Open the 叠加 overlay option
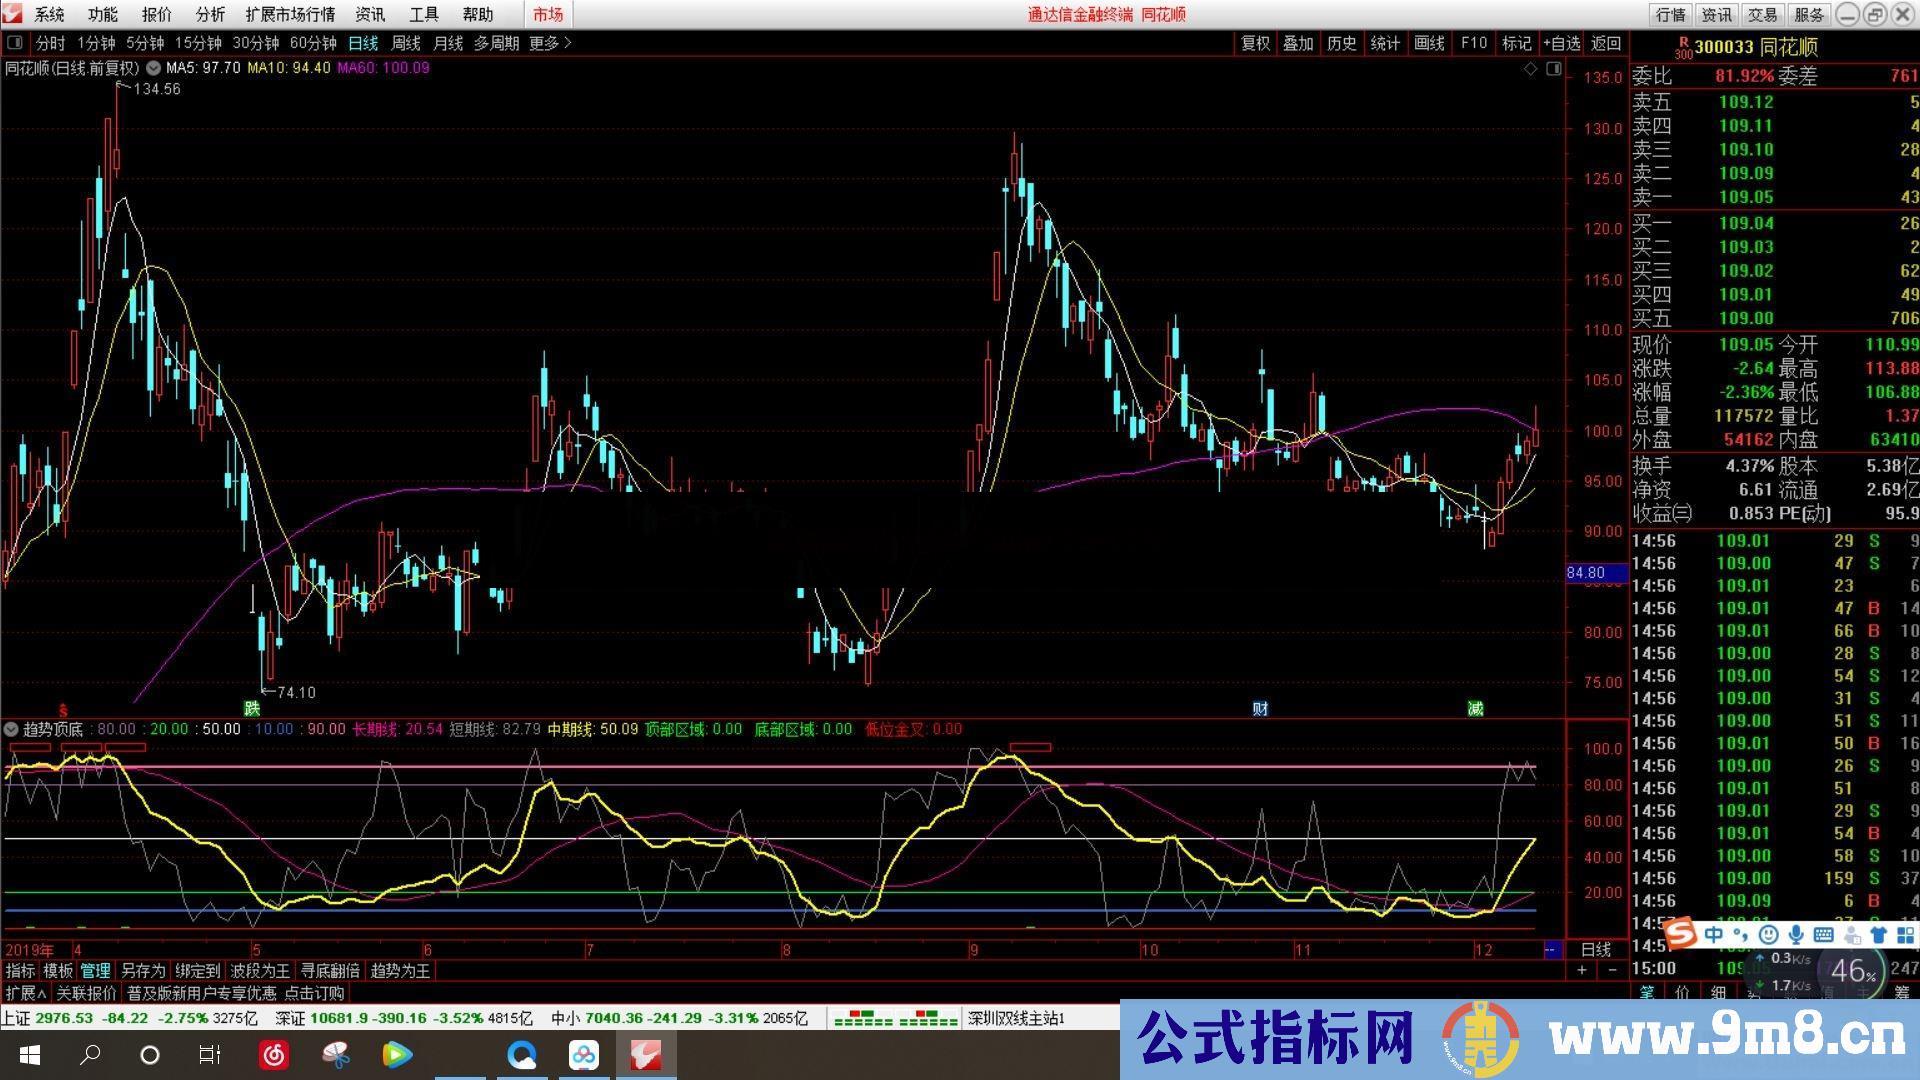This screenshot has width=1920, height=1080. (1298, 43)
